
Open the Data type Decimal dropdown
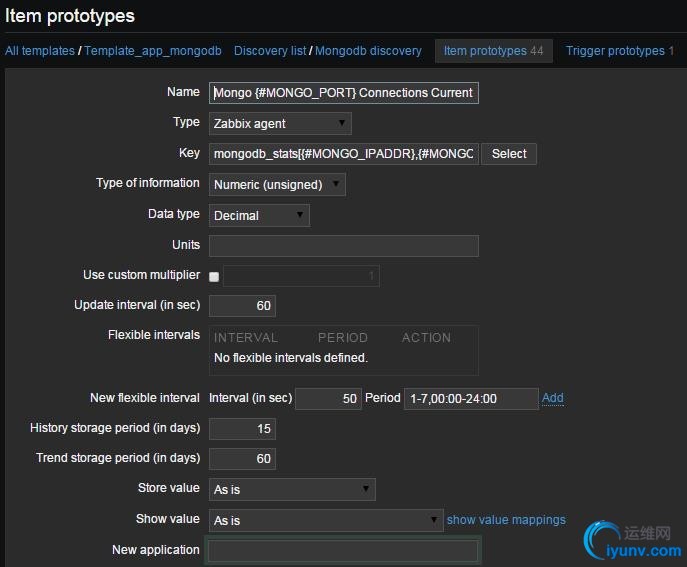coord(259,216)
